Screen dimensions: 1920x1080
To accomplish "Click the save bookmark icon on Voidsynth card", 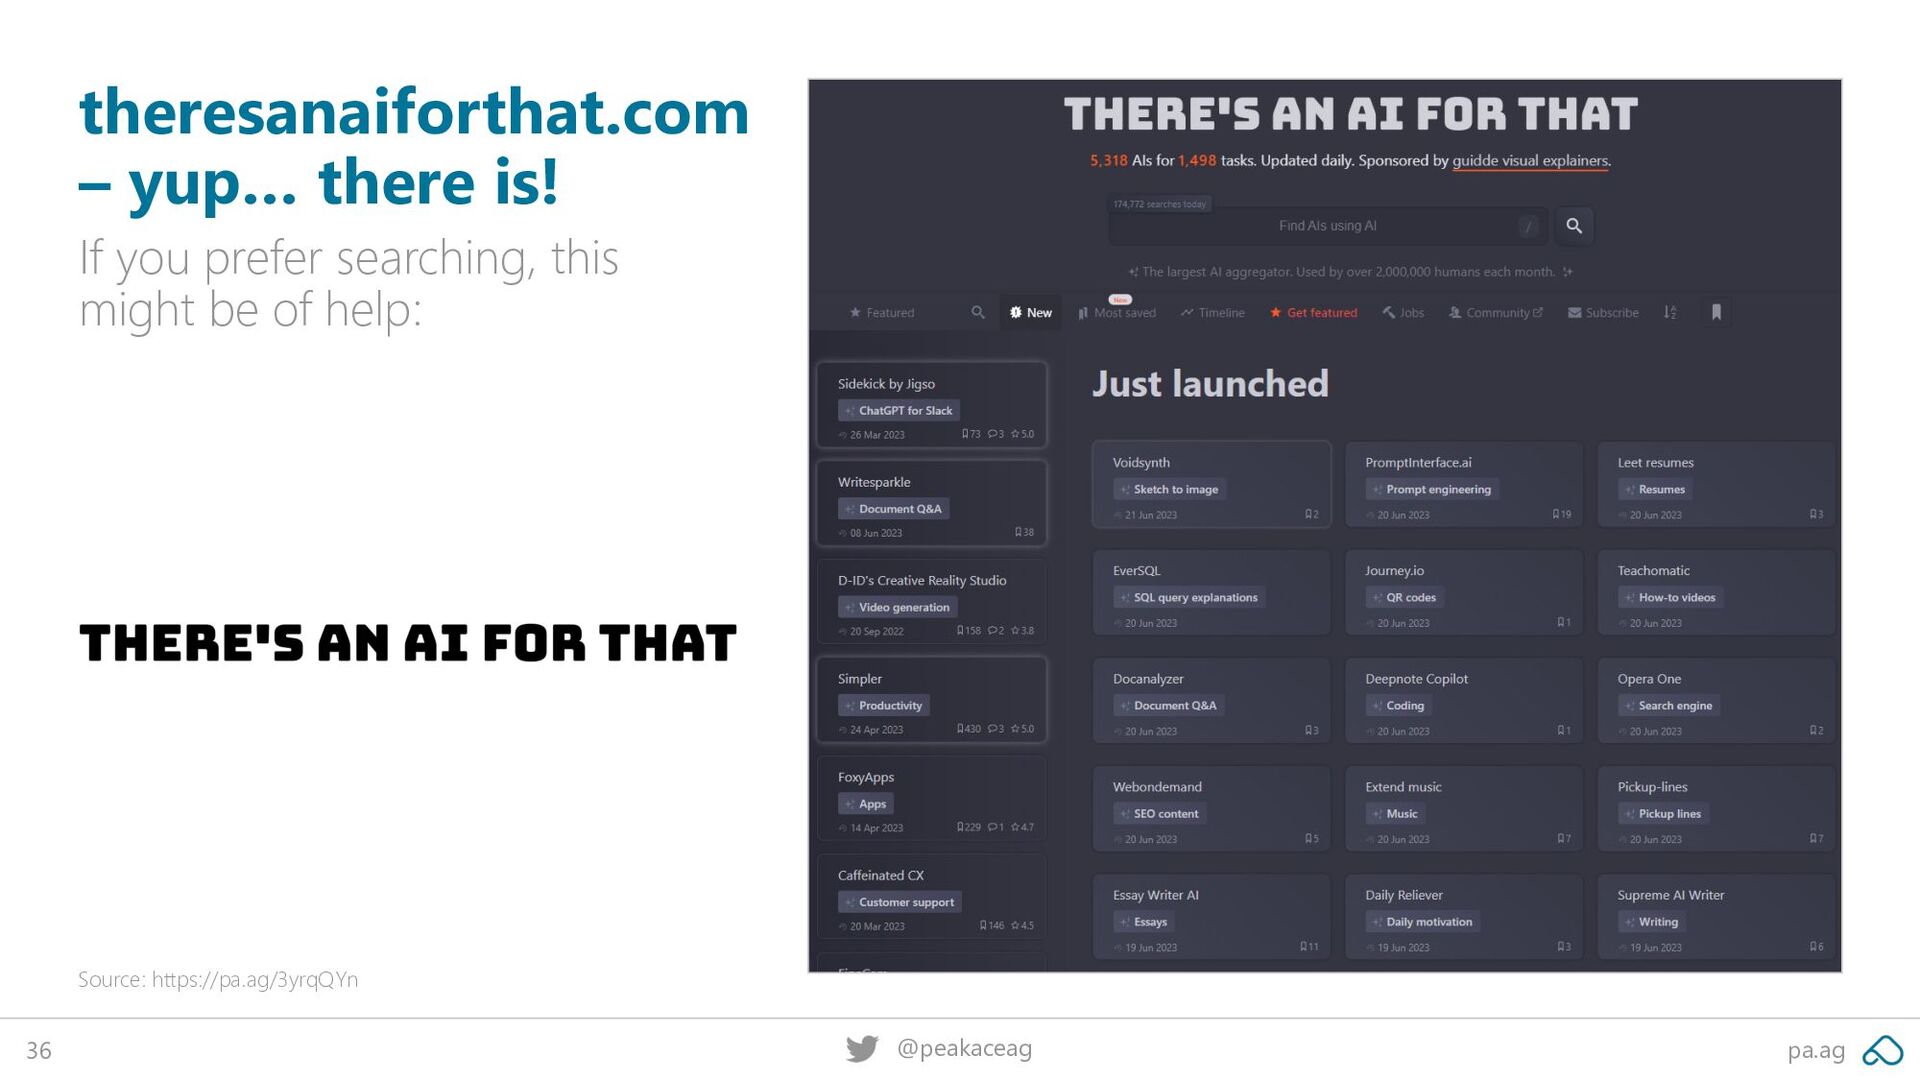I will [1308, 515].
